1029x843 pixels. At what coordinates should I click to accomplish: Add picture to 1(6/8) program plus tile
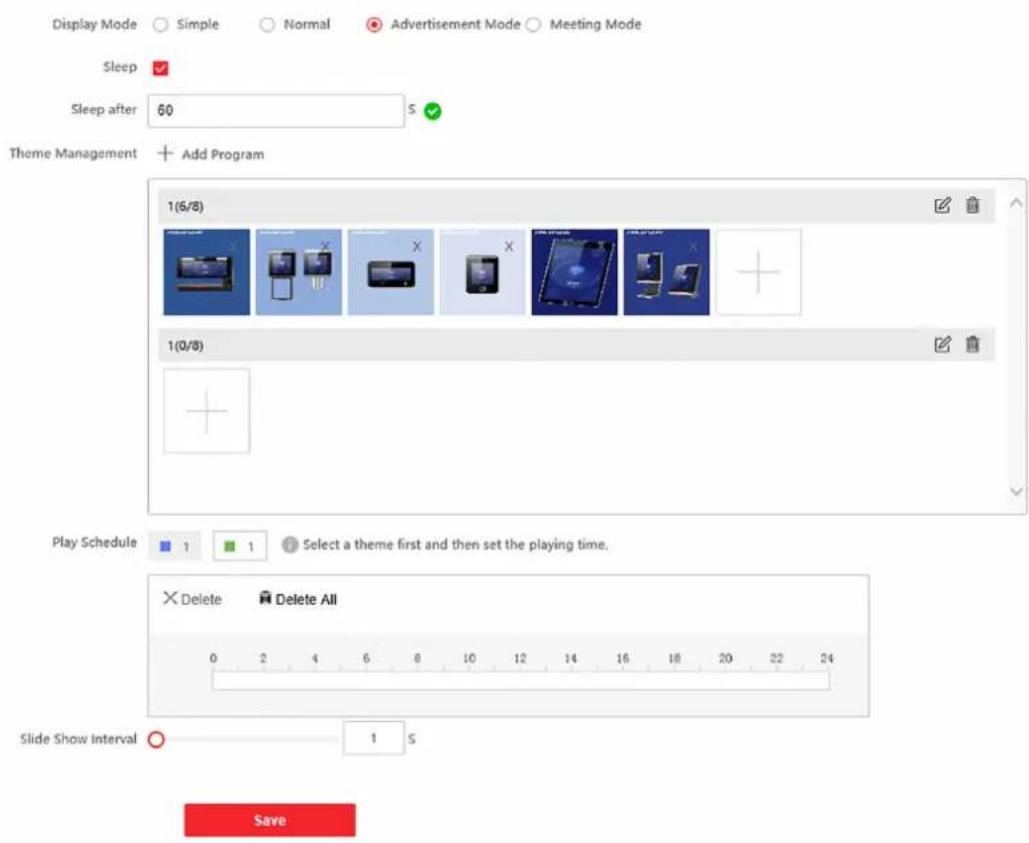(x=758, y=272)
